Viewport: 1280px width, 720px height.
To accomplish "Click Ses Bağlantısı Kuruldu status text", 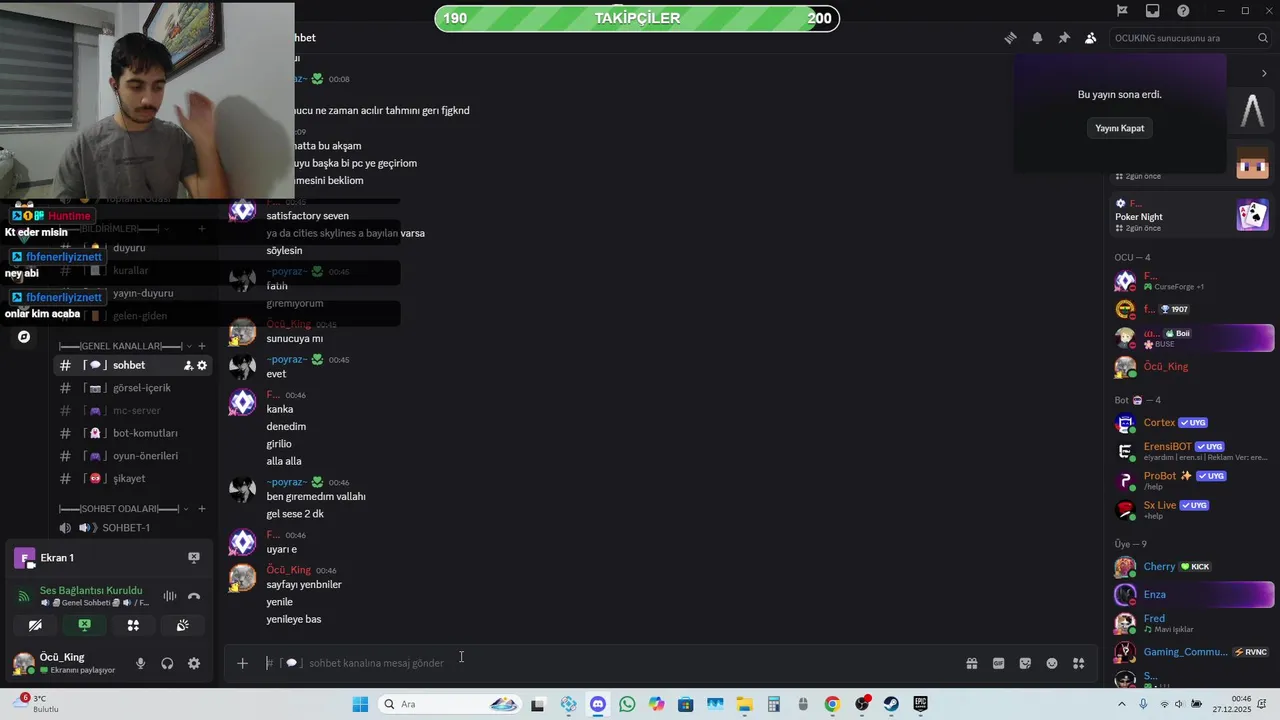I will click(91, 591).
